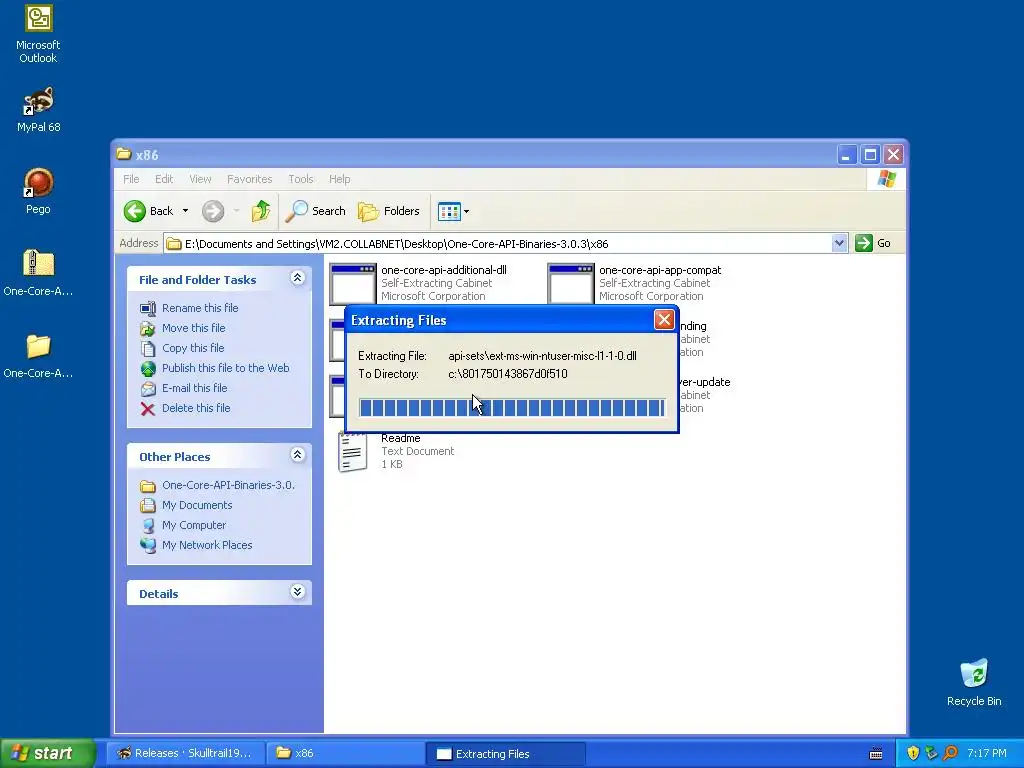Open the View menu

[200, 179]
